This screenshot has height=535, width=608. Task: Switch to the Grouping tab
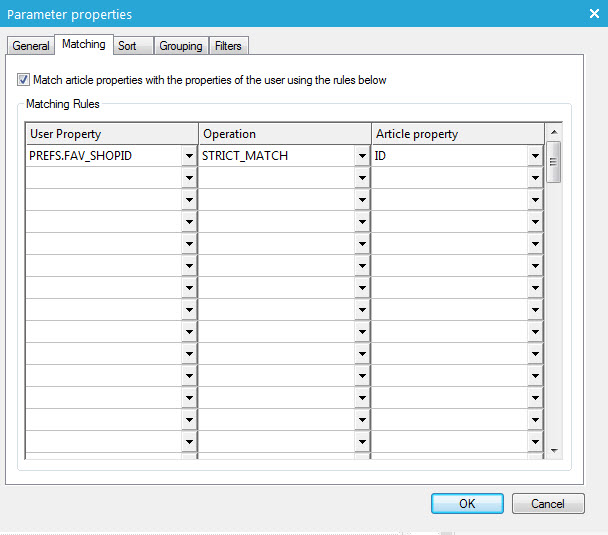181,46
